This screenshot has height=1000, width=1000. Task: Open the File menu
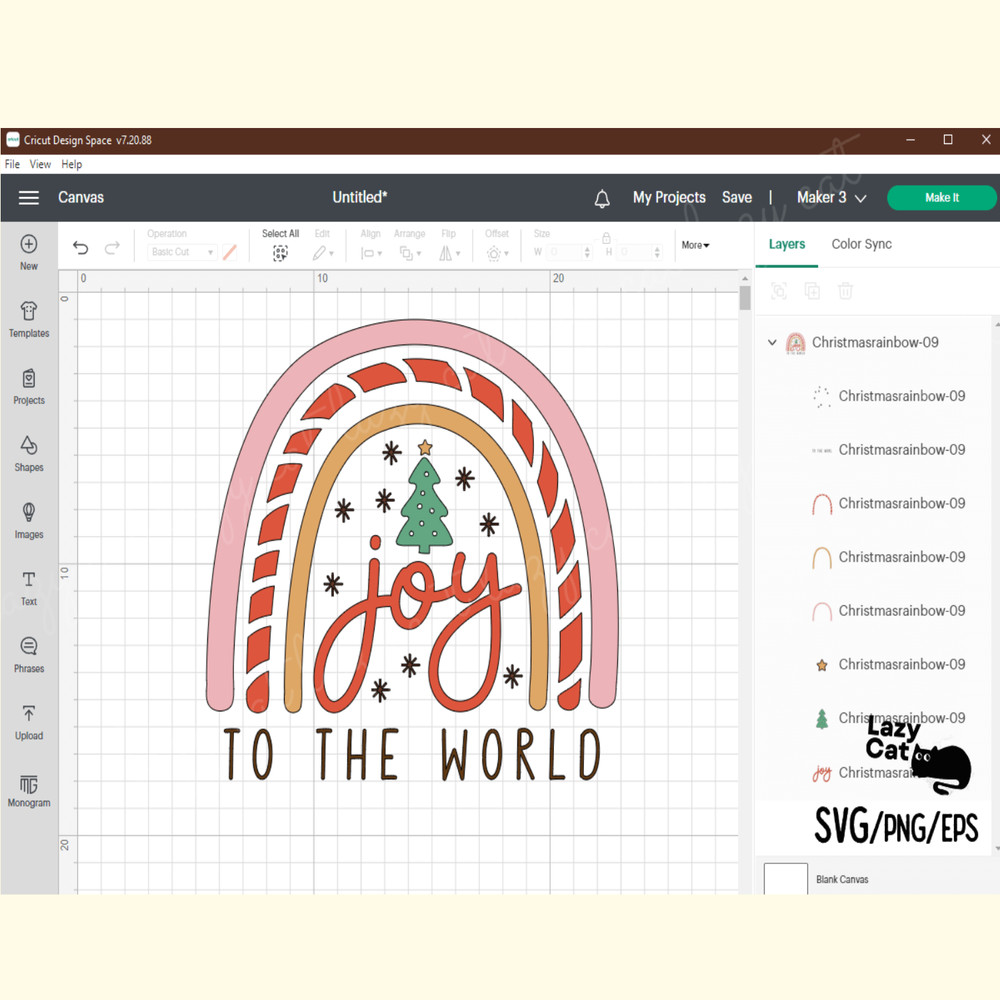click(x=12, y=164)
